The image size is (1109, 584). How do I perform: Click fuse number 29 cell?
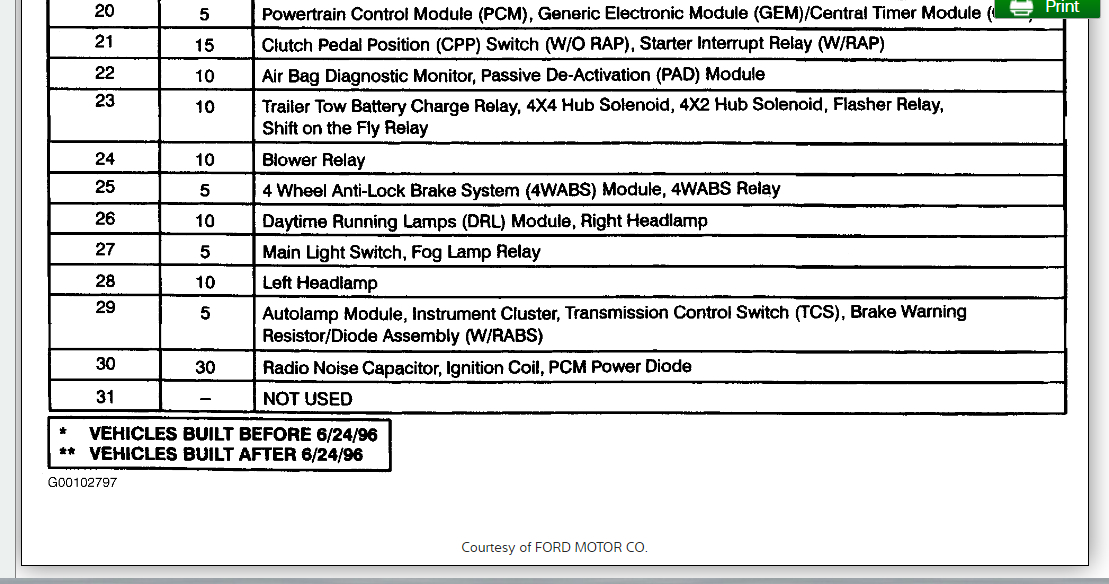(105, 323)
